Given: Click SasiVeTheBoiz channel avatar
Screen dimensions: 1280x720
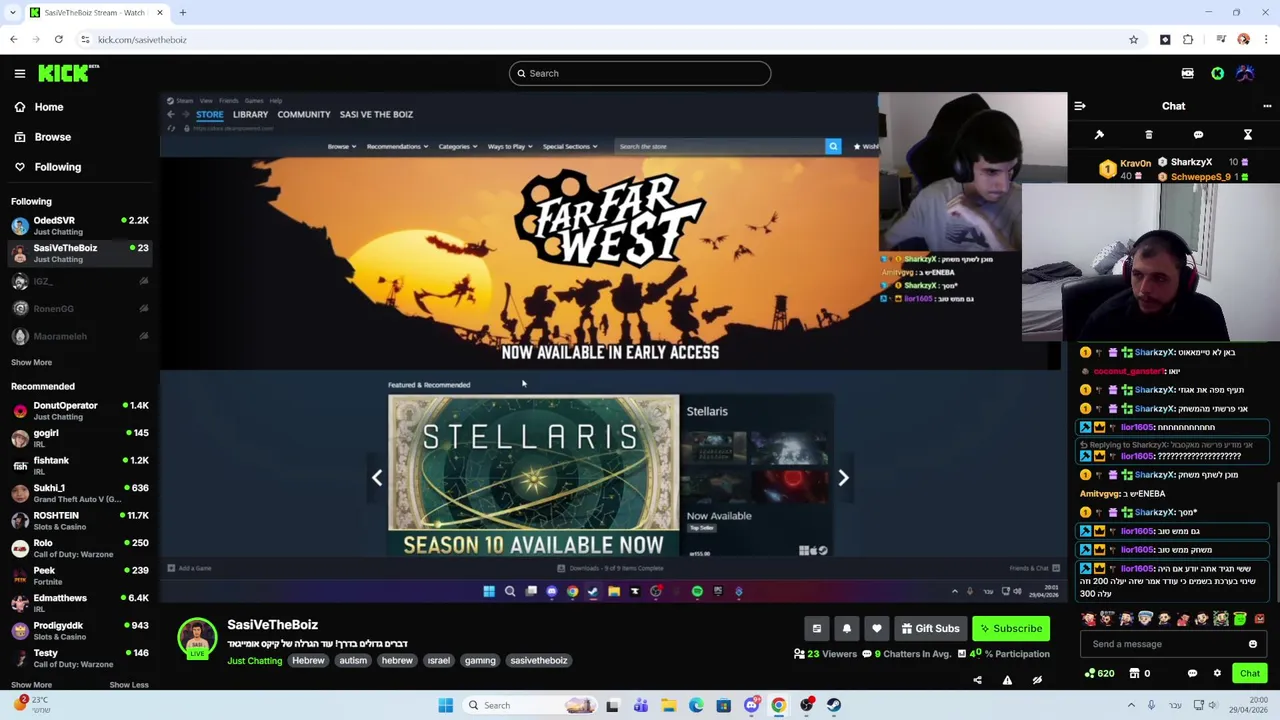Looking at the screenshot, I should pos(197,638).
